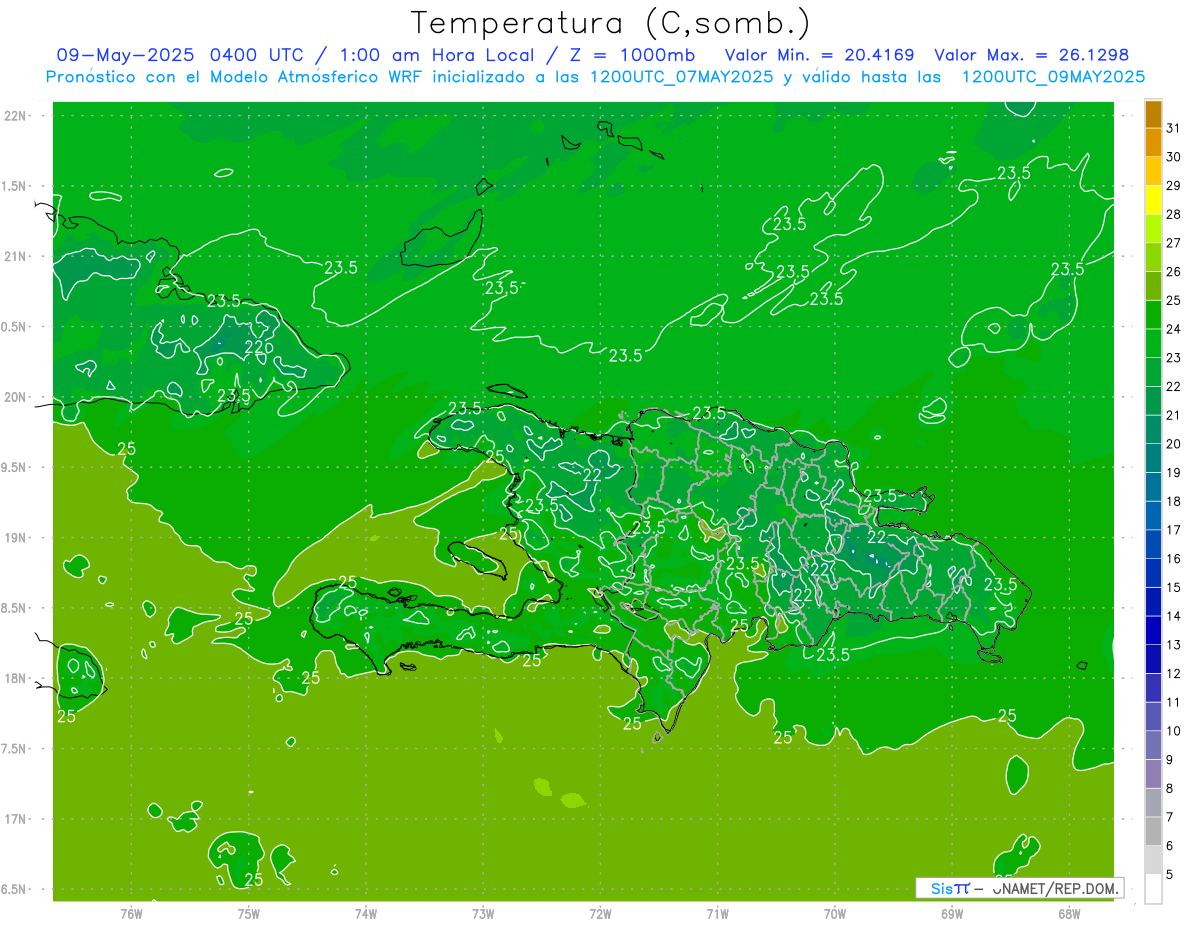
Task: Click the '11' colorbar scale label
Action: [x=1174, y=702]
